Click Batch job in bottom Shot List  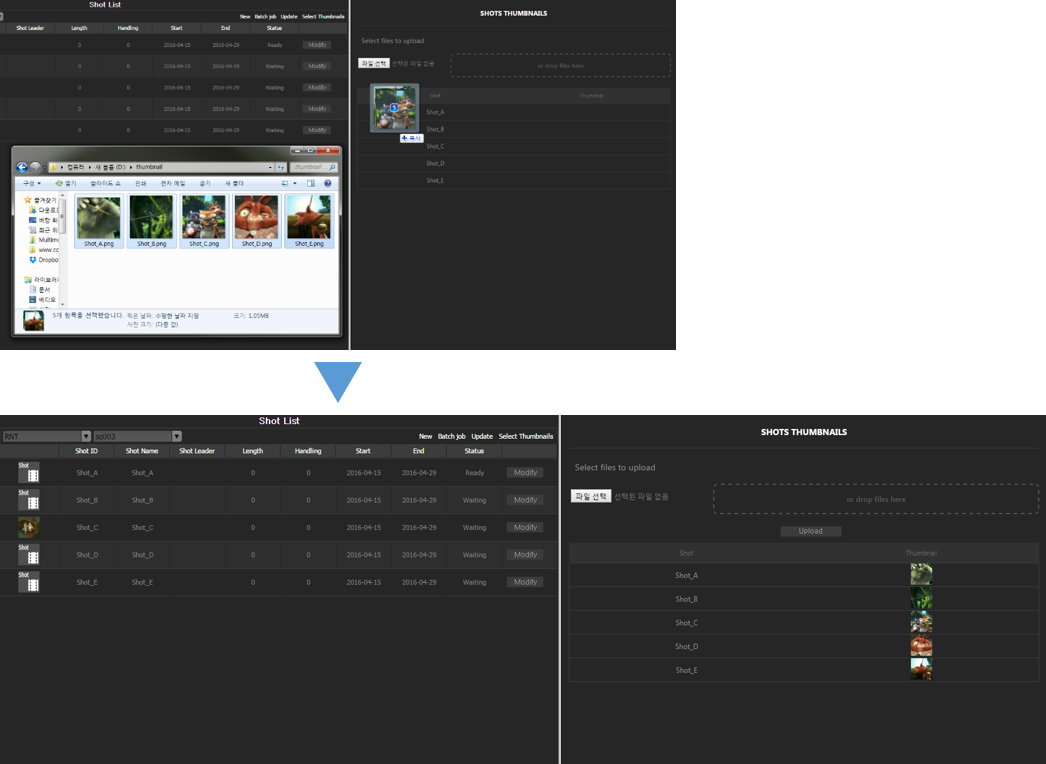(452, 437)
